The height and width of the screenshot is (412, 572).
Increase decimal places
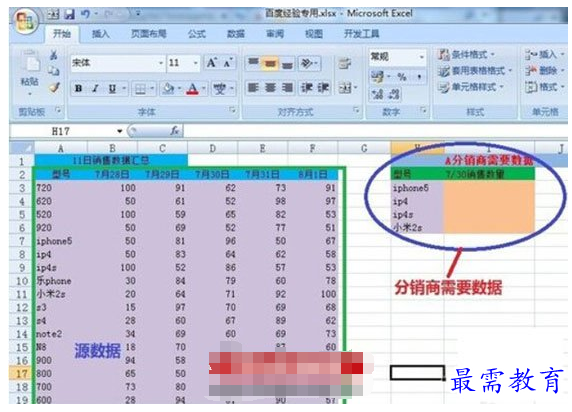click(377, 95)
